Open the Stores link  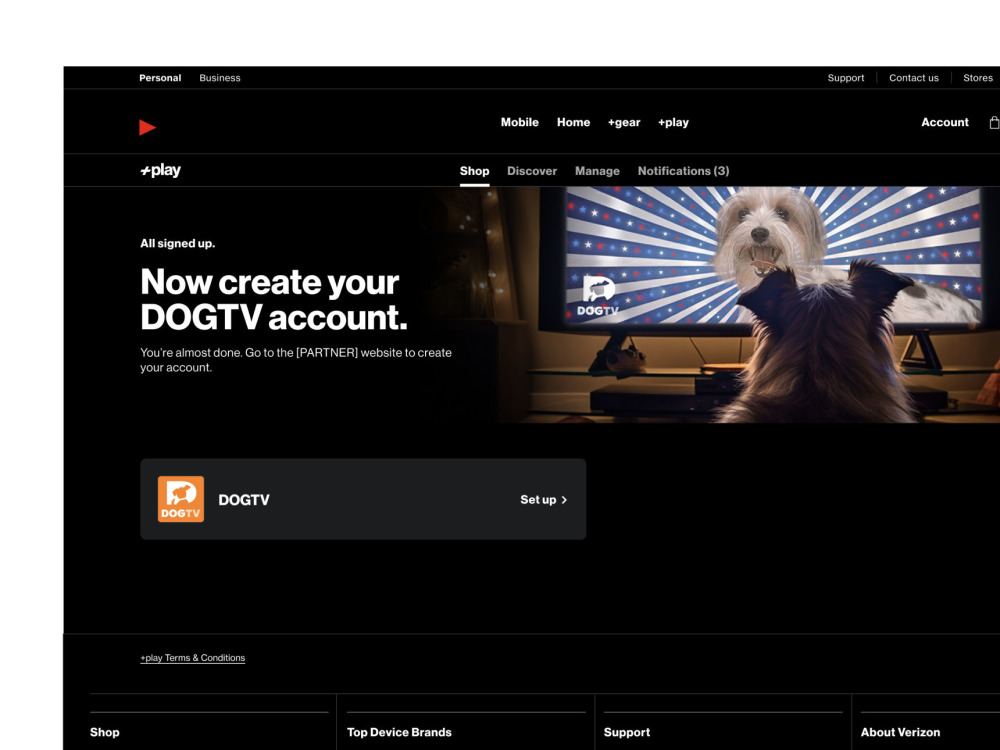pyautogui.click(x=978, y=78)
